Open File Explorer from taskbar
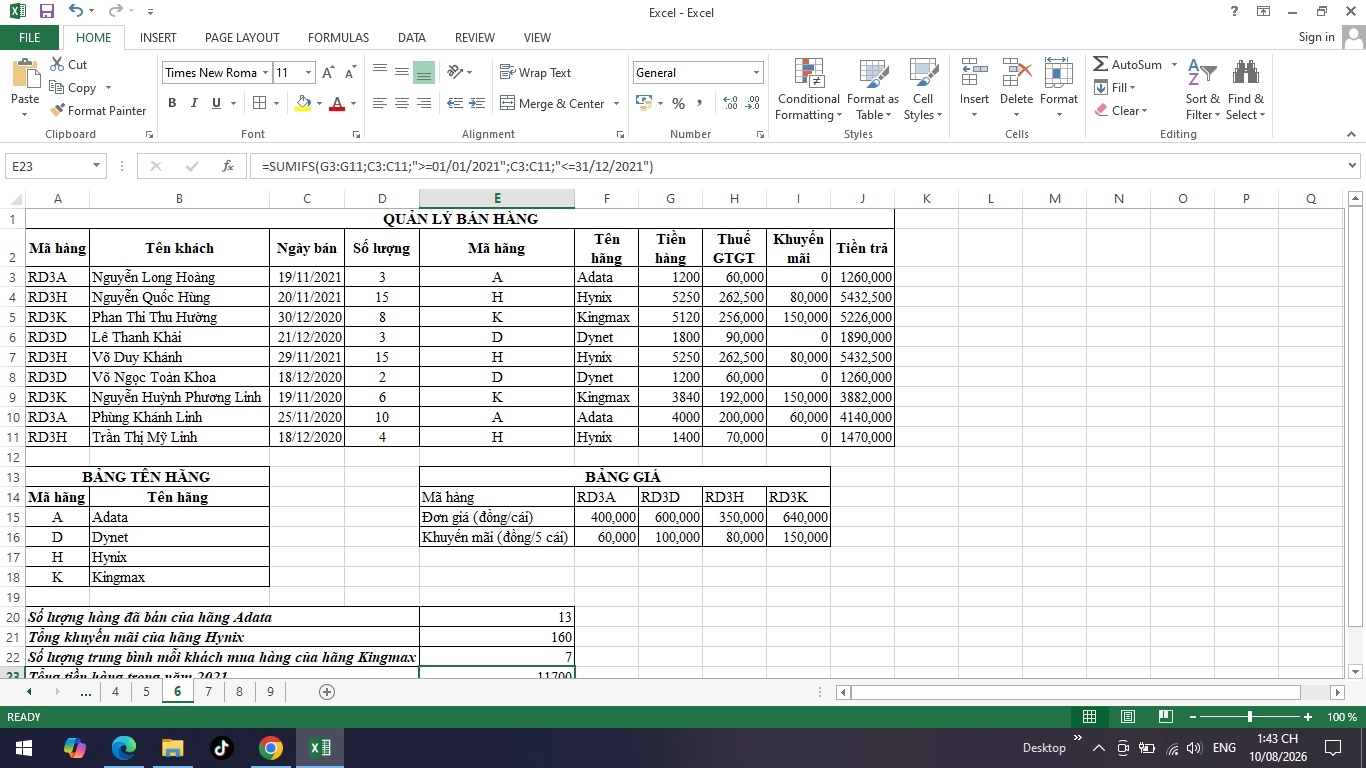The image size is (1366, 768). (173, 747)
